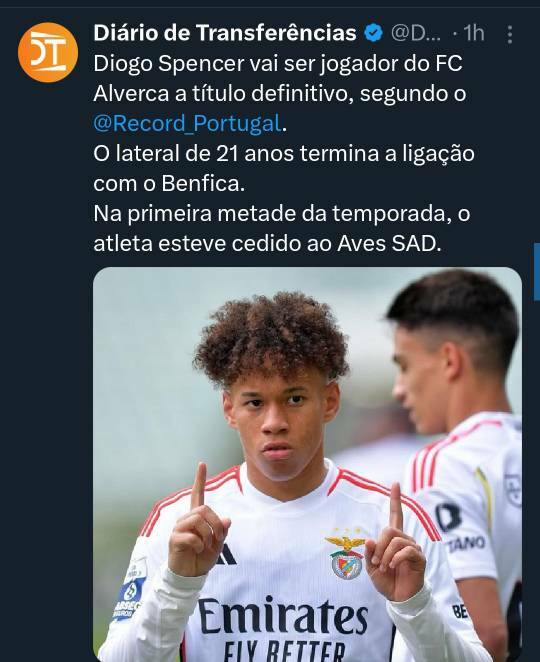Open Diário de Transferências display name
Image resolution: width=540 pixels, height=662 pixels.
click(225, 33)
